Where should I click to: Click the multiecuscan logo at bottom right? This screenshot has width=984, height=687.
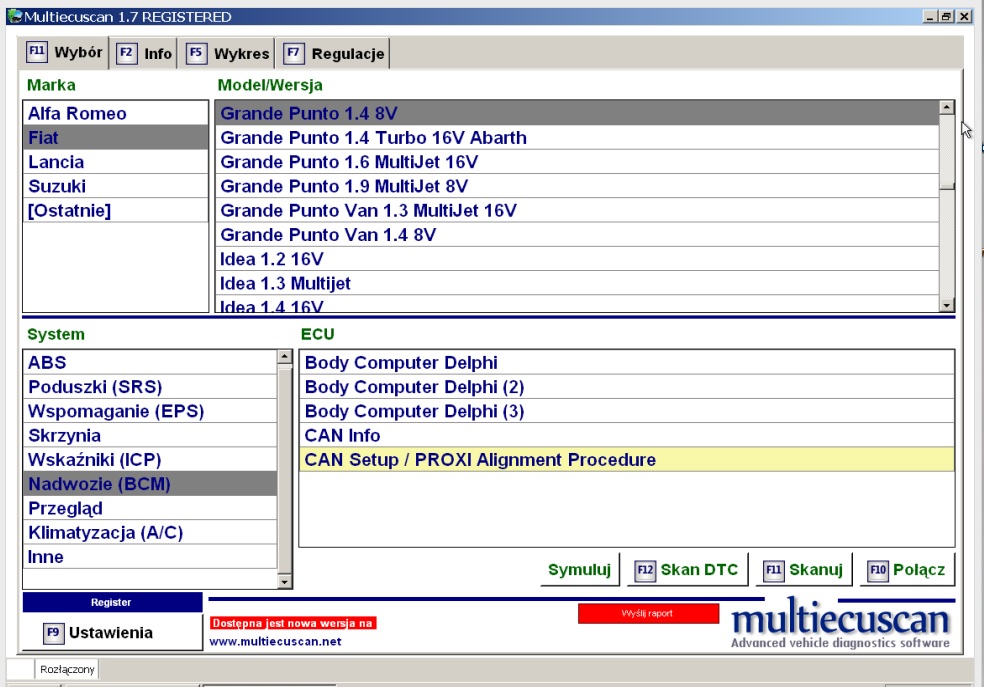[841, 624]
